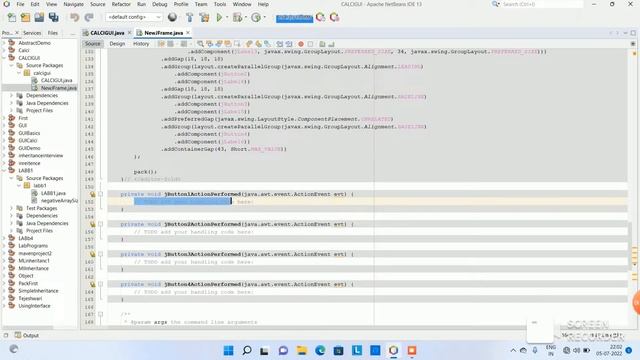Switch to Design view
640x360 pixels.
click(x=117, y=44)
